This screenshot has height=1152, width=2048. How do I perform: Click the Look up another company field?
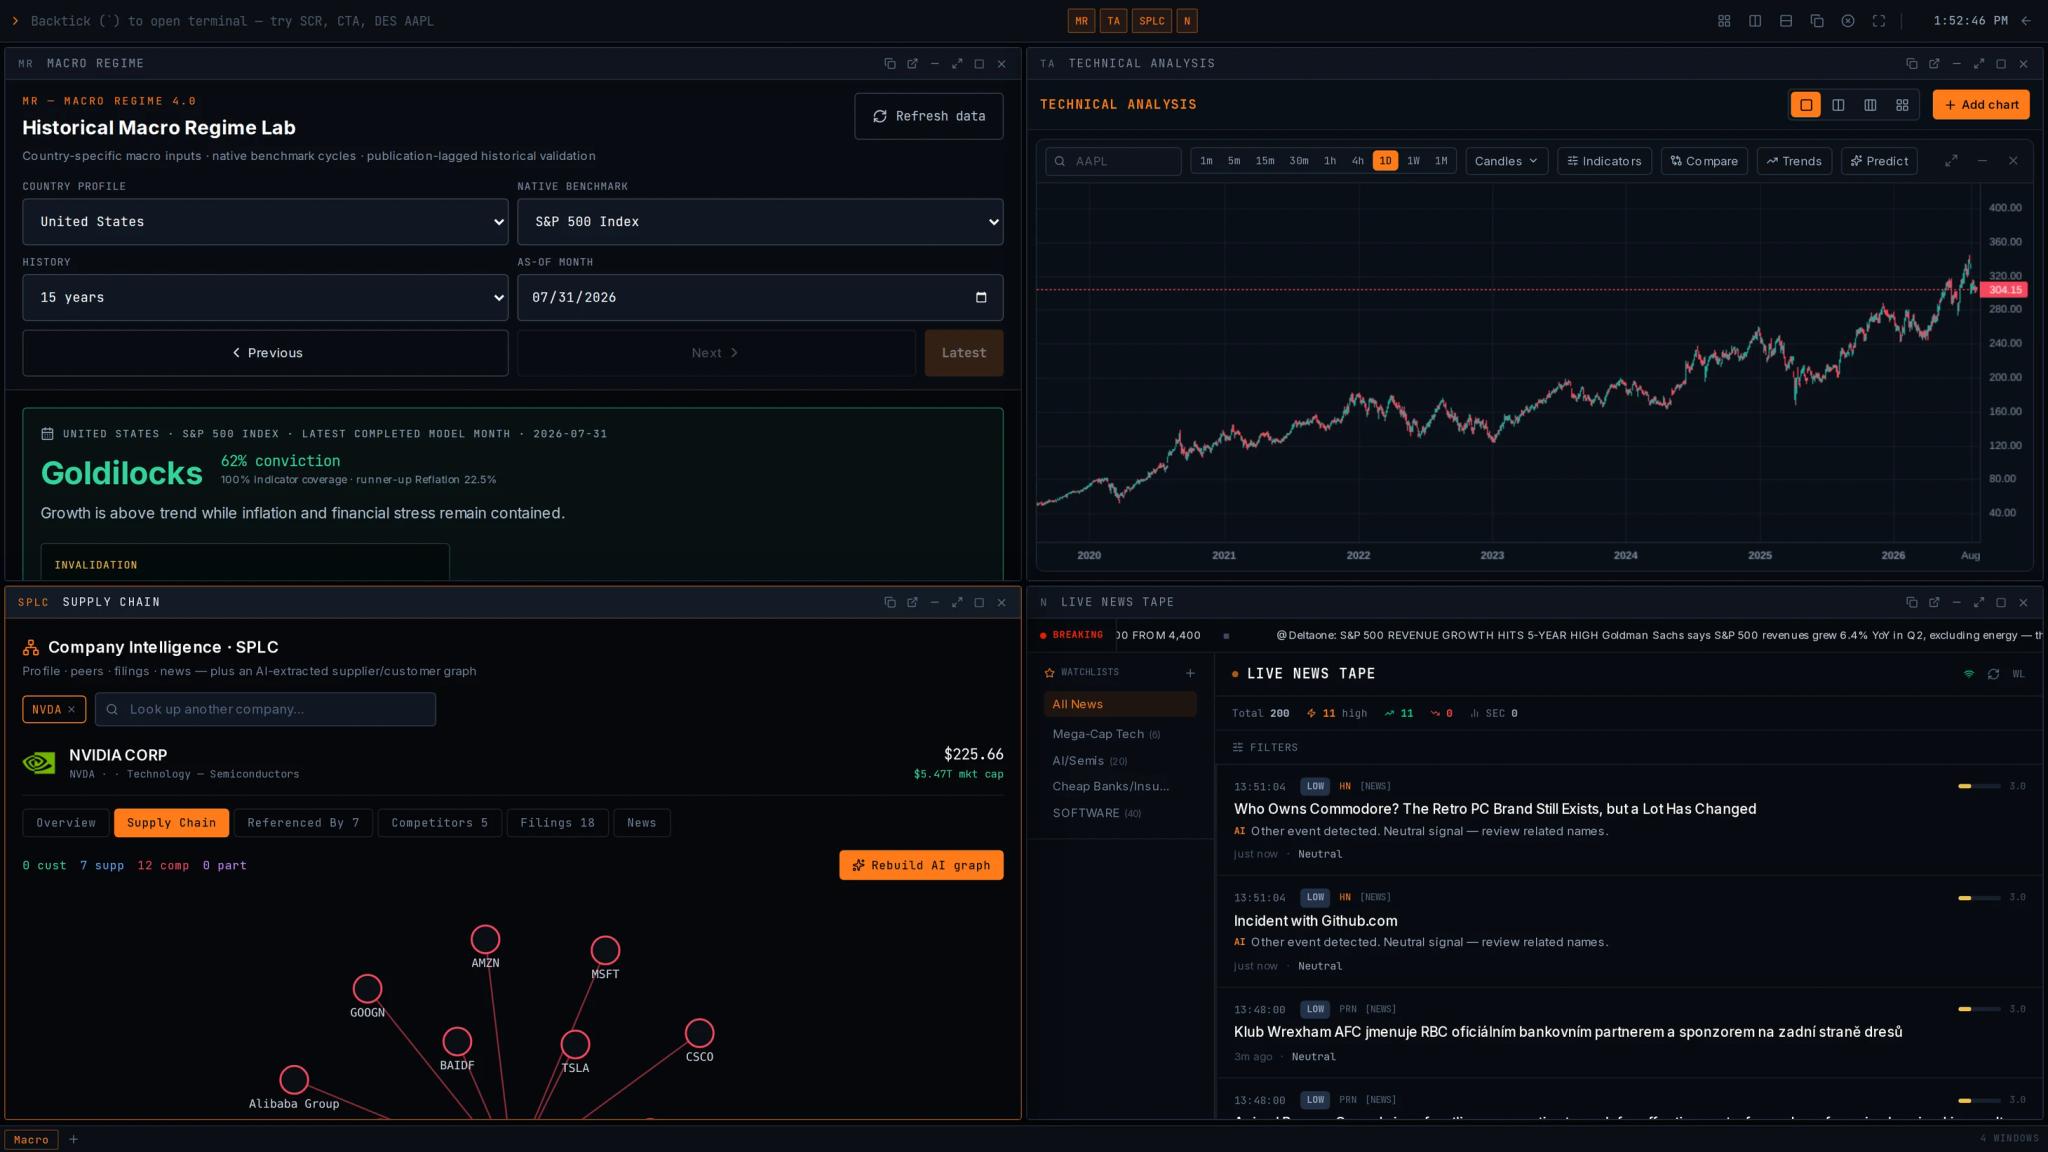point(265,709)
